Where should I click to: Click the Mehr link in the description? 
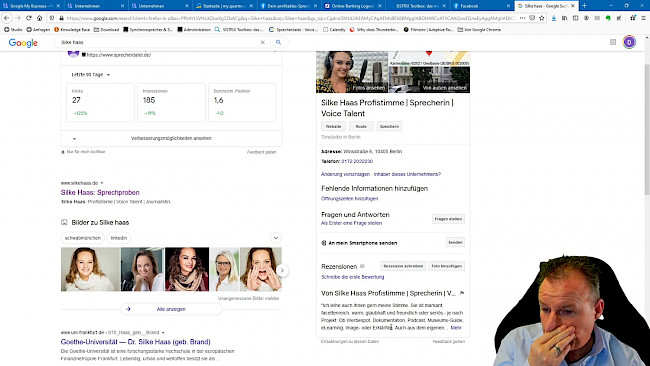pyautogui.click(x=456, y=328)
